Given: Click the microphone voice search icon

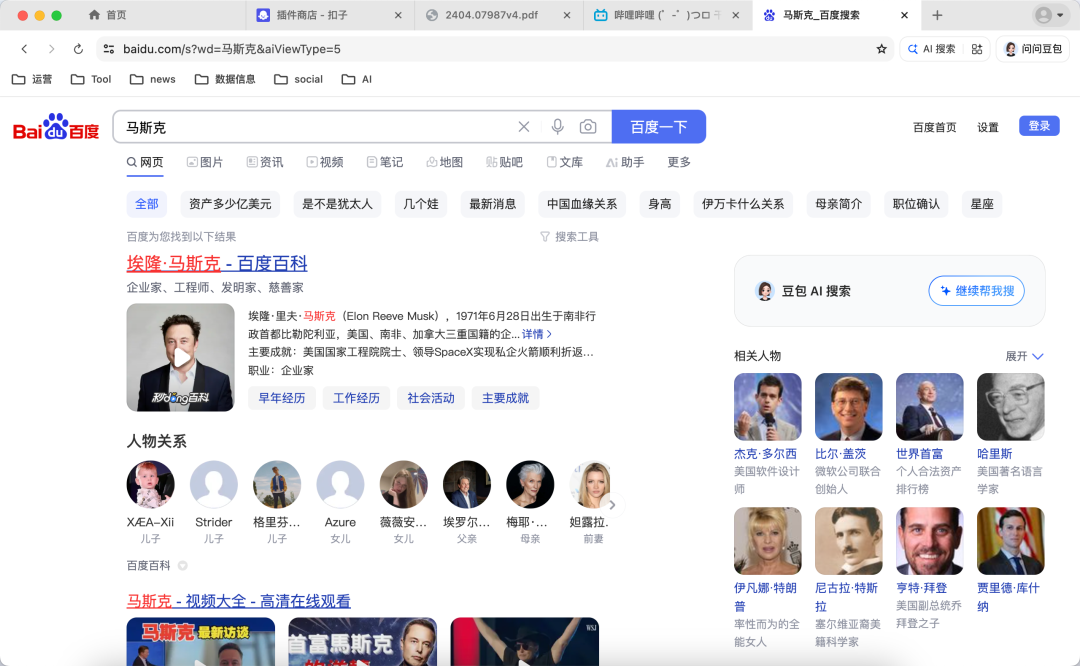Looking at the screenshot, I should pos(557,126).
